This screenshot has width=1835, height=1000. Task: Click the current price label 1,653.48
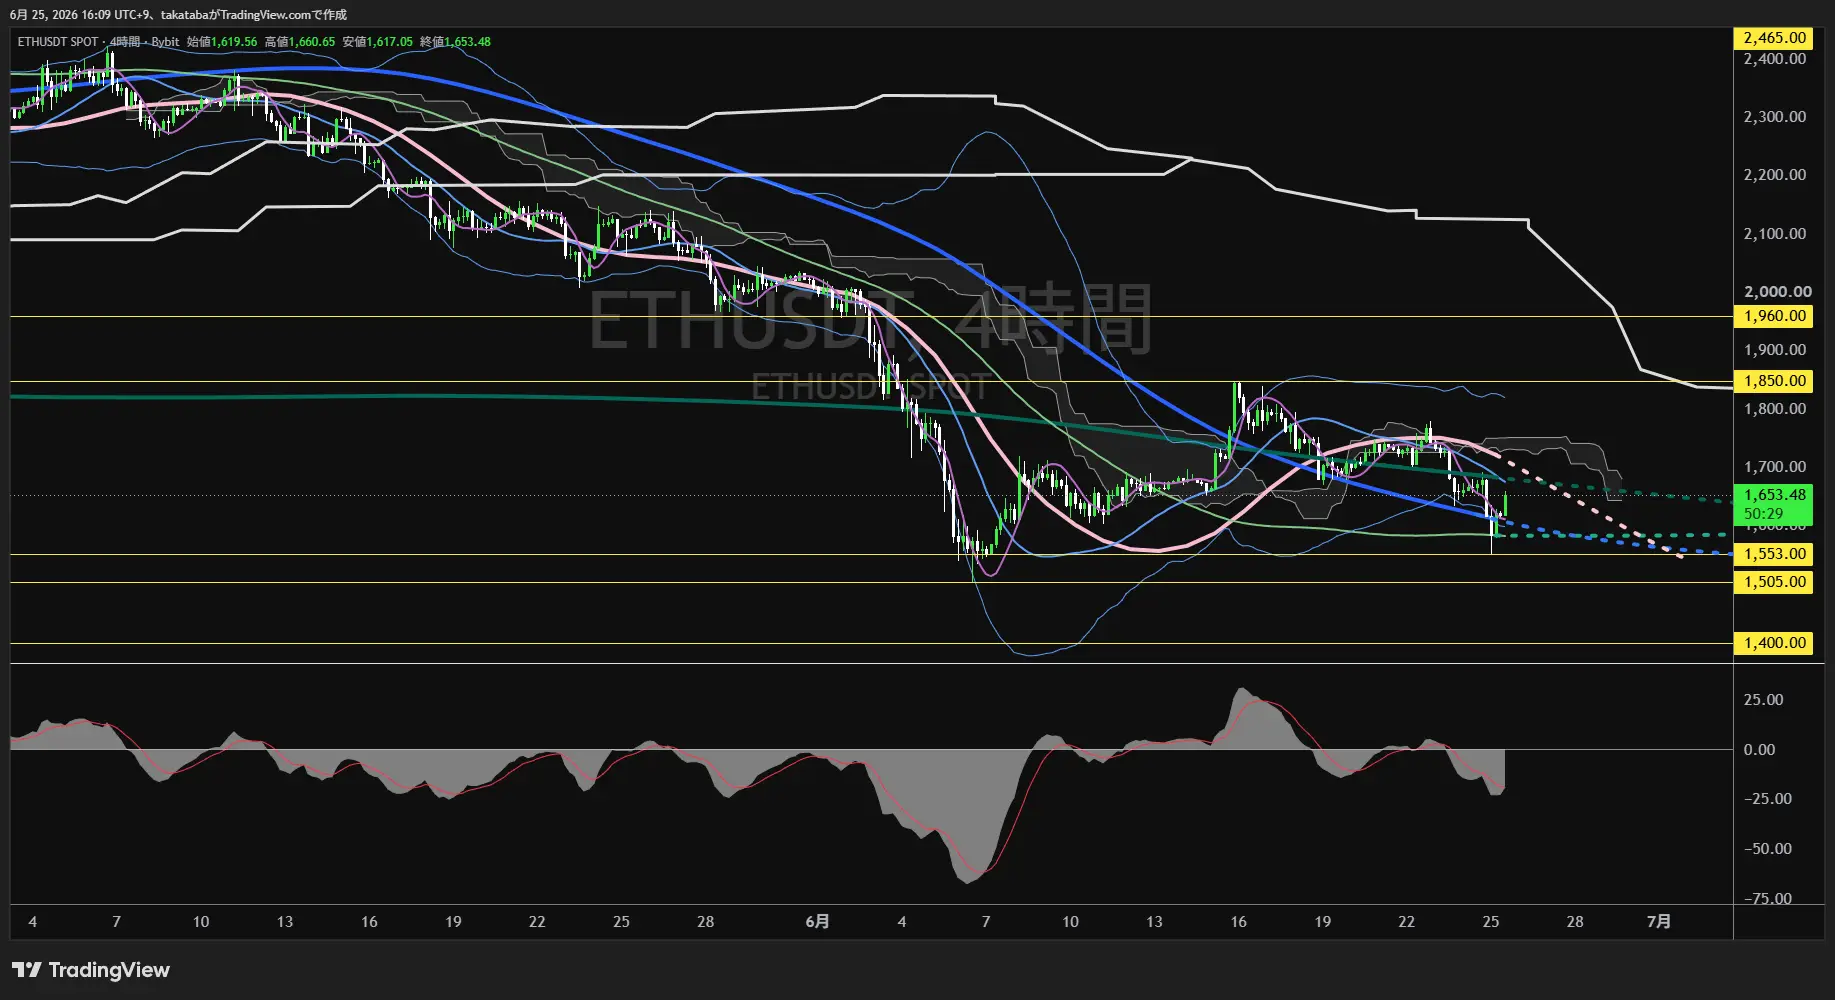[1774, 495]
